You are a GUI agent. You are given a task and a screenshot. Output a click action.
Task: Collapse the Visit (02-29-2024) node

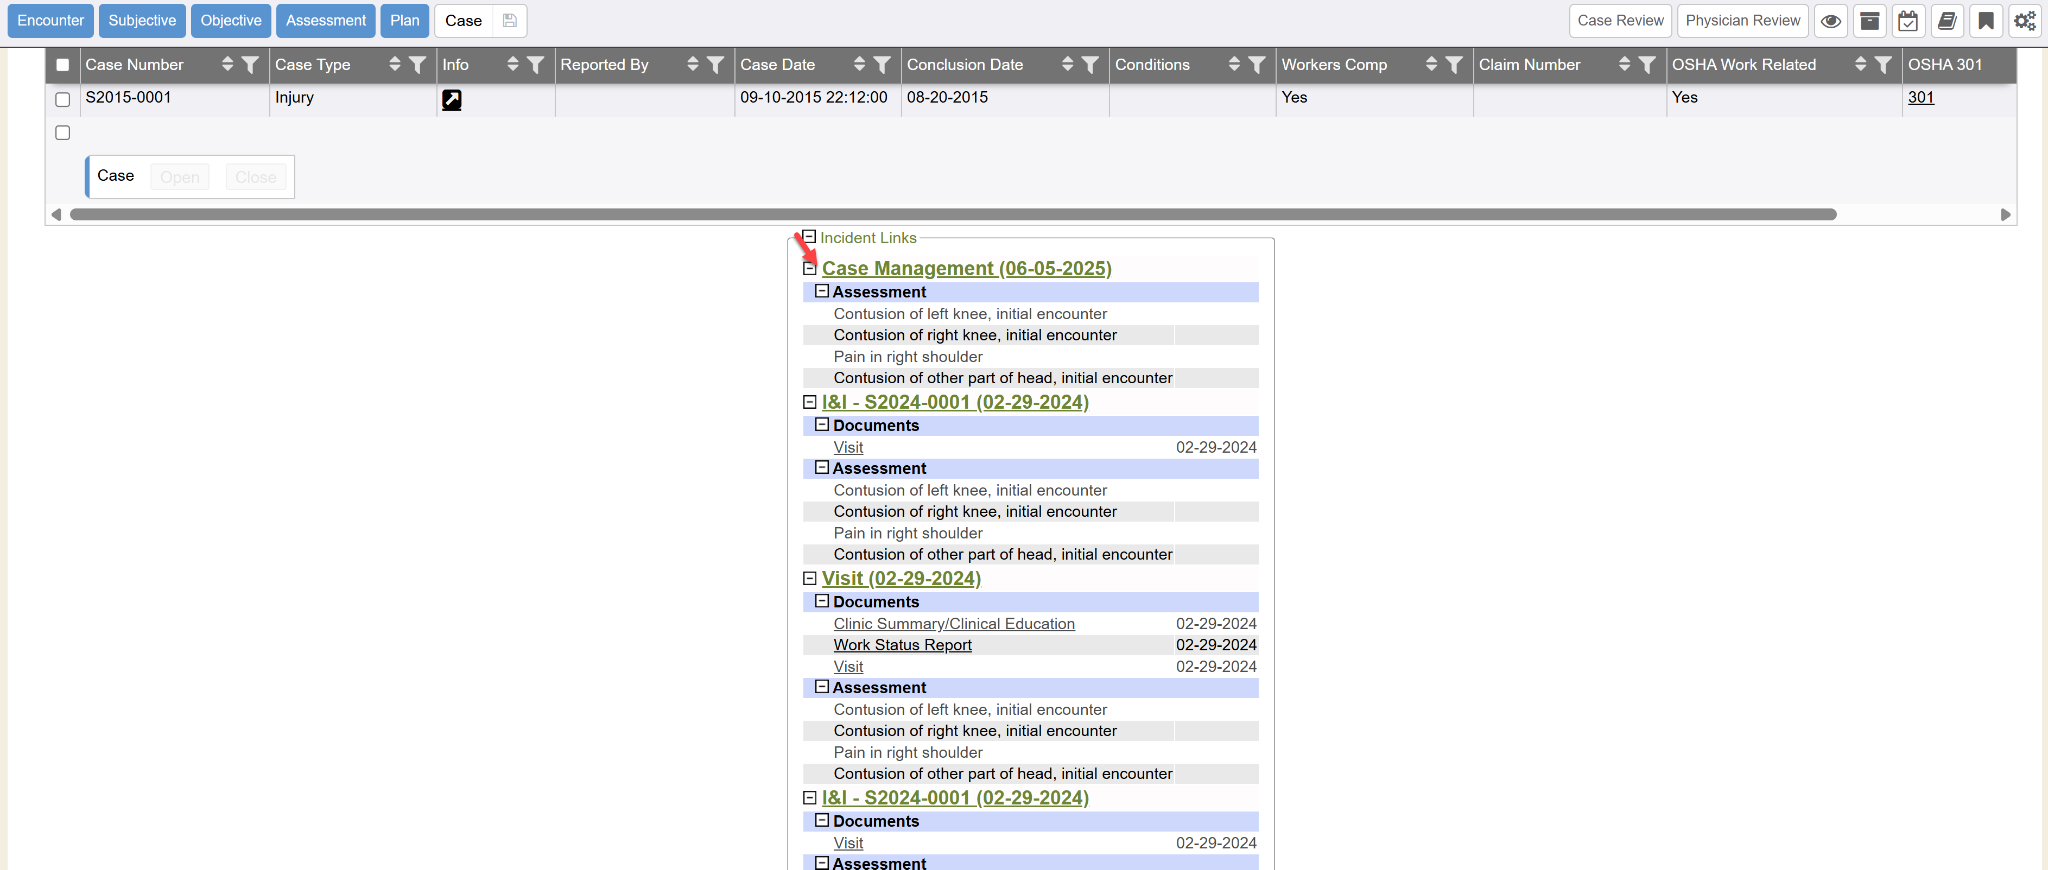tap(810, 578)
